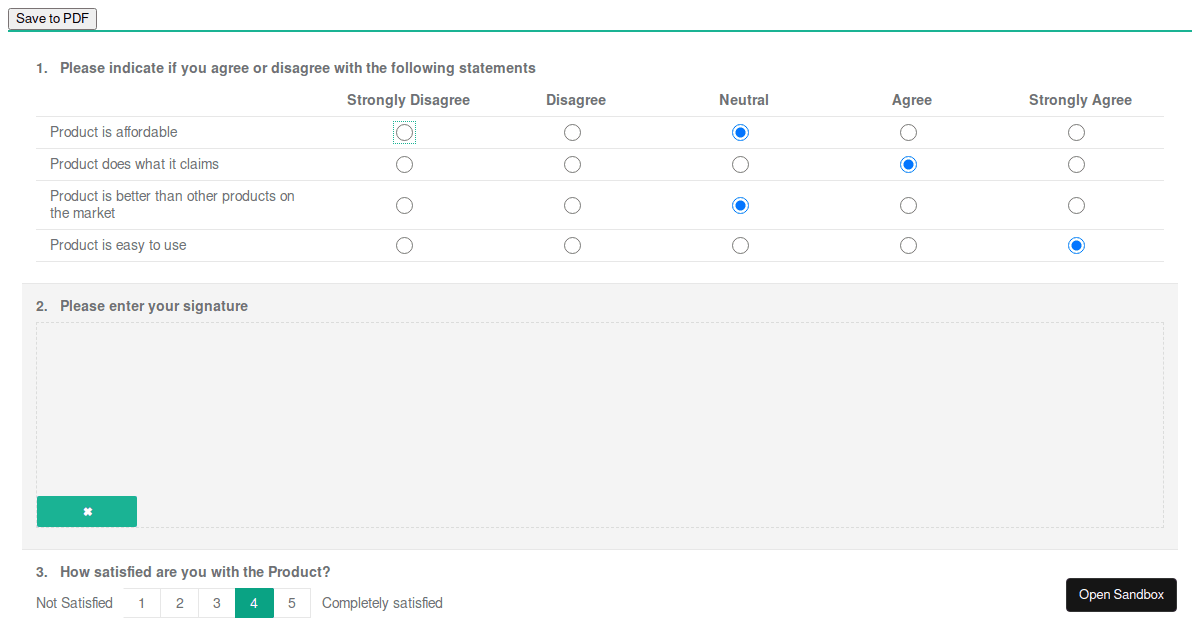1200x630 pixels.
Task: Click the Save to PDF button
Action: click(52, 18)
